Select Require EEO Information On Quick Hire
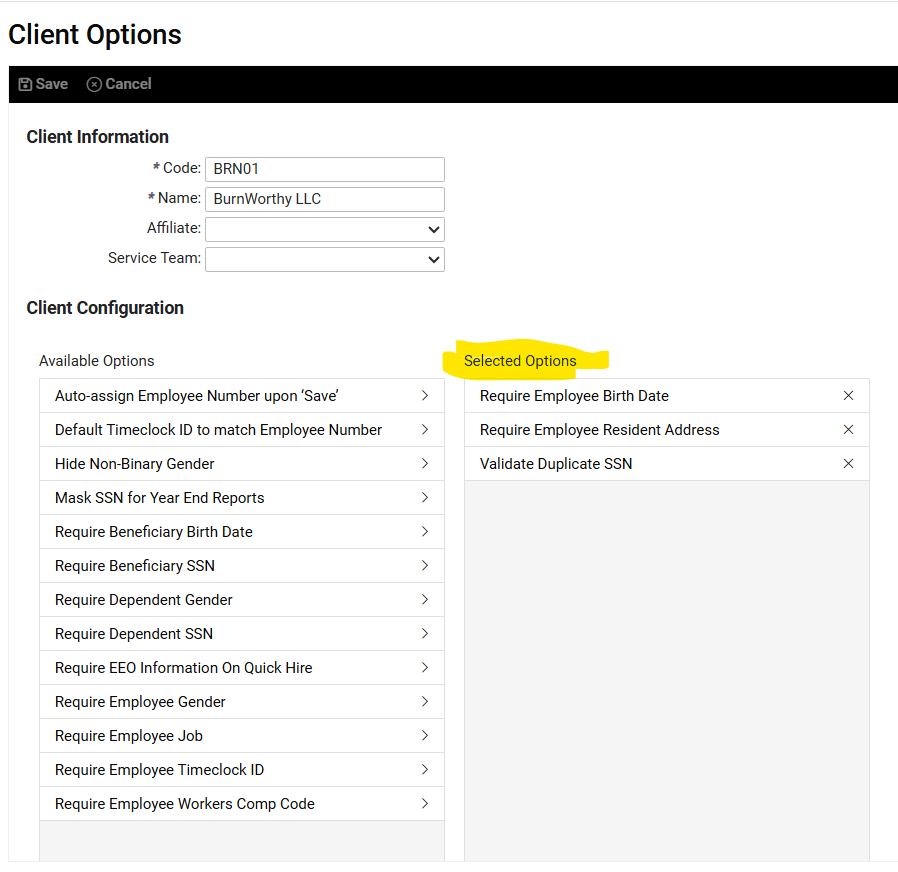 pyautogui.click(x=184, y=668)
